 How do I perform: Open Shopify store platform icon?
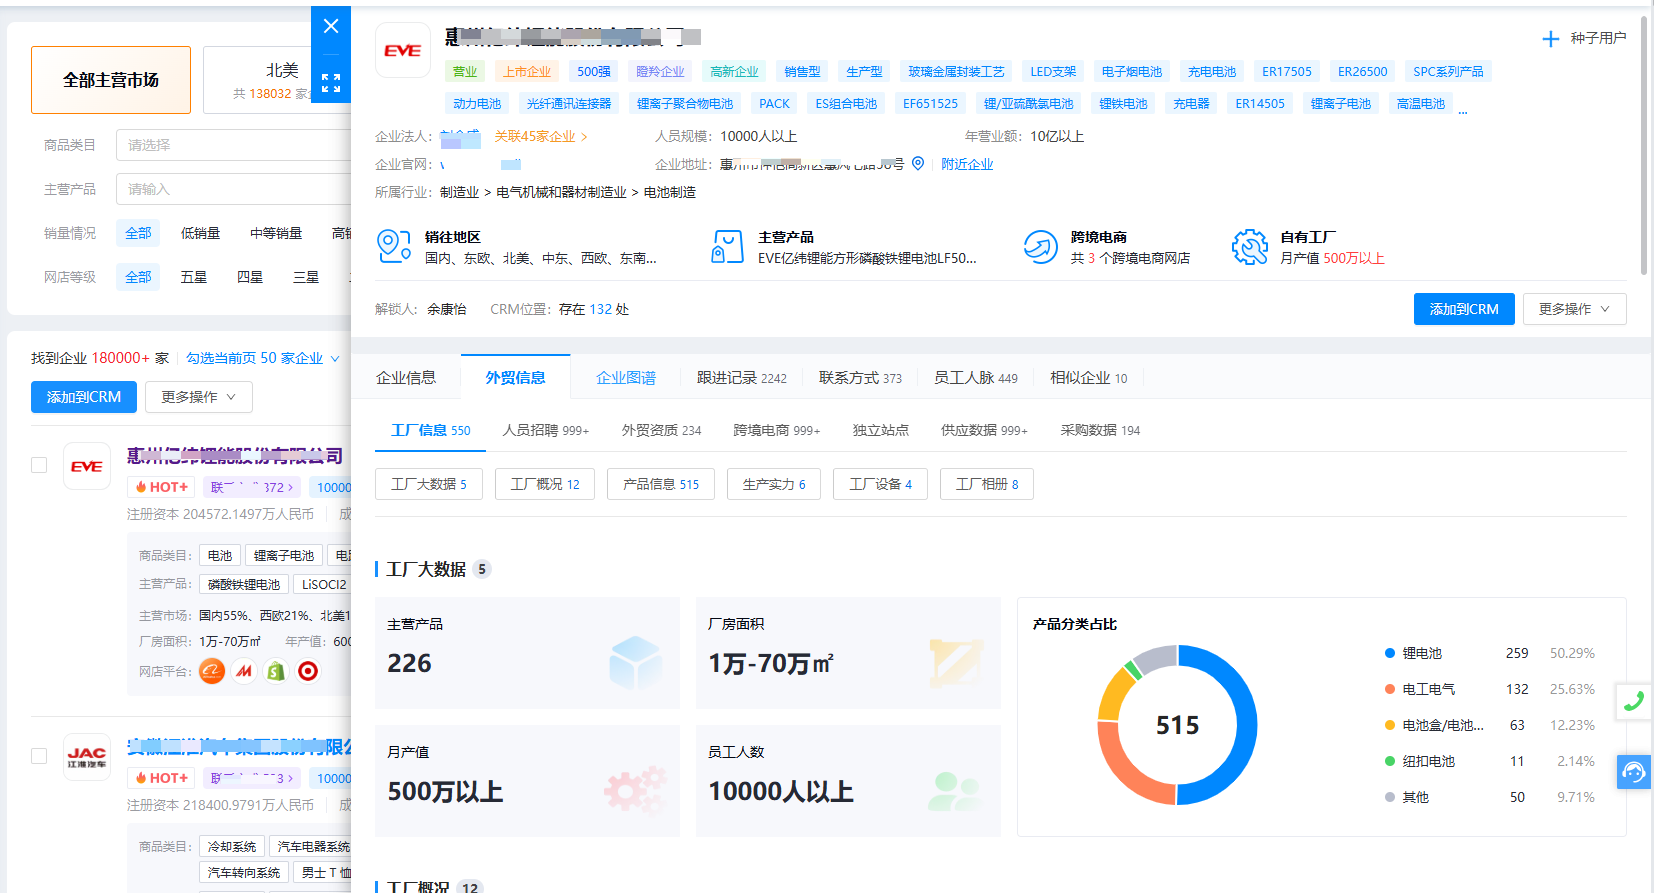point(276,671)
